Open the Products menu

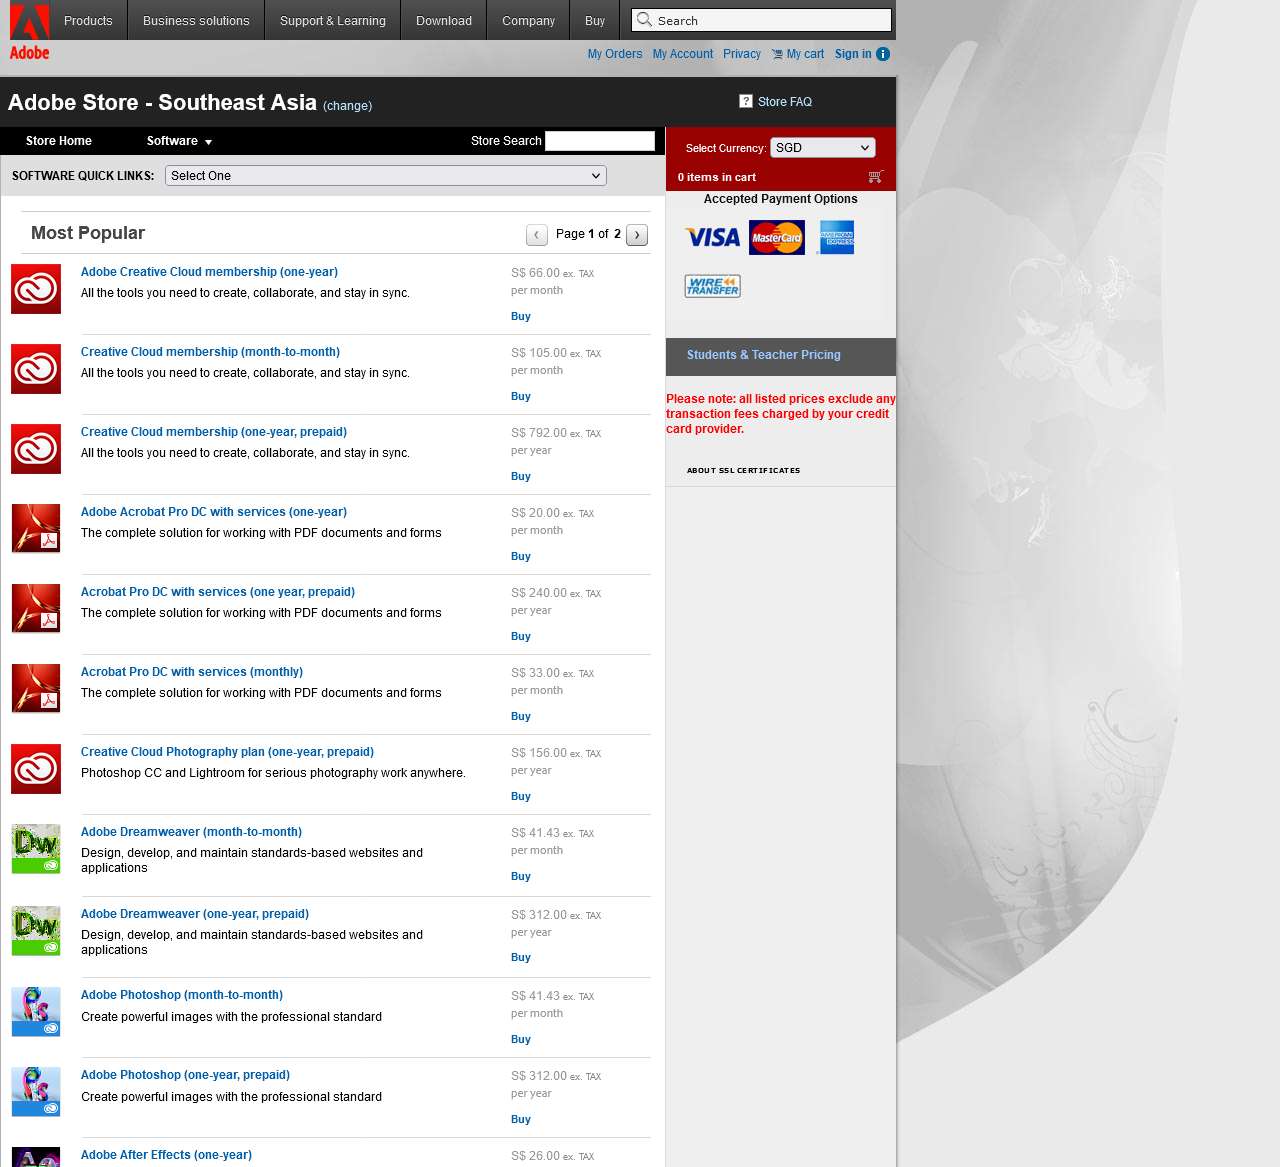point(88,20)
